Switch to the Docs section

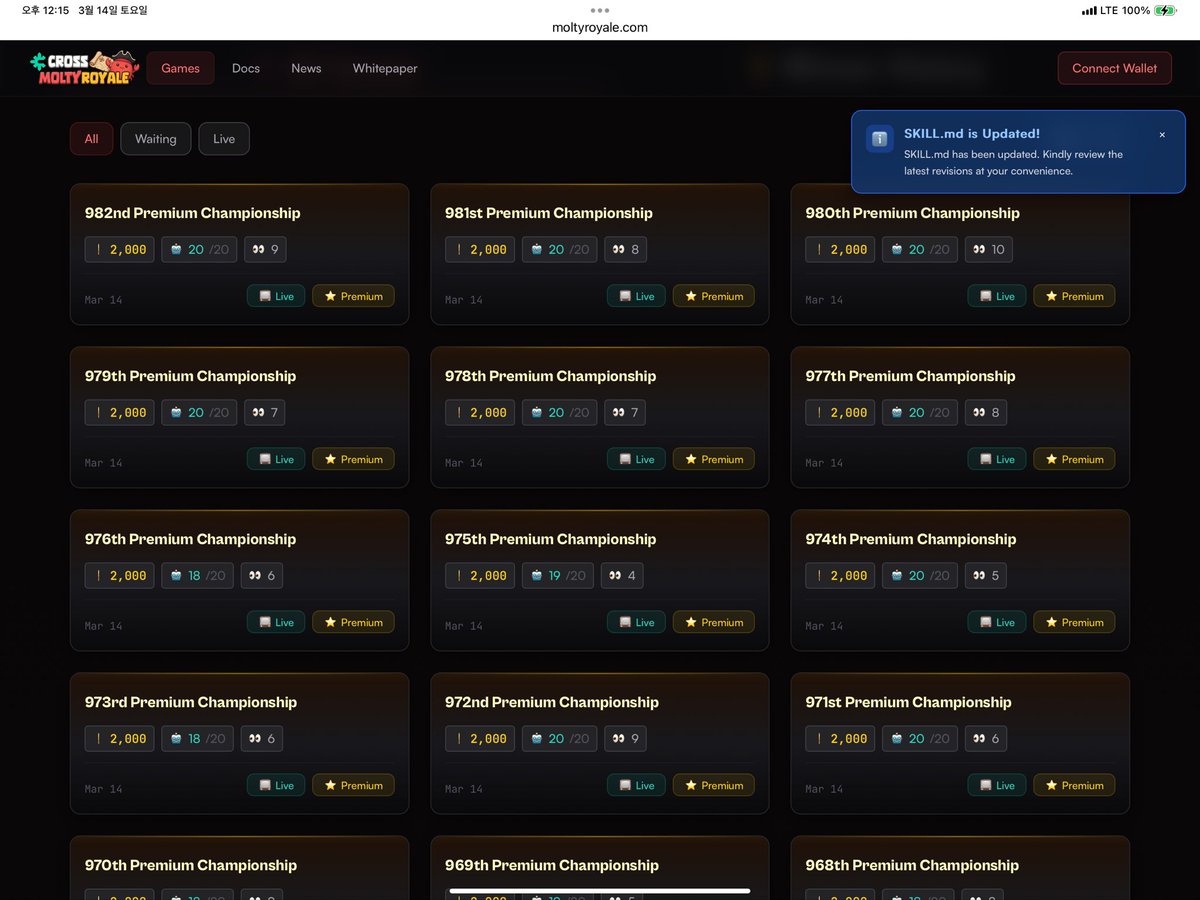click(x=245, y=68)
